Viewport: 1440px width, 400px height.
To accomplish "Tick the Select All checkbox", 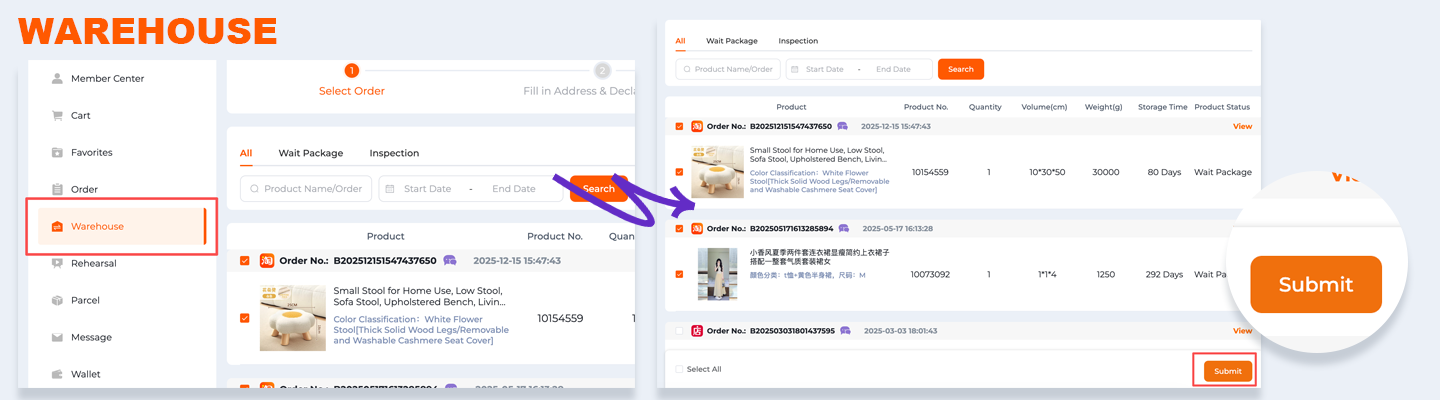I will [x=680, y=369].
